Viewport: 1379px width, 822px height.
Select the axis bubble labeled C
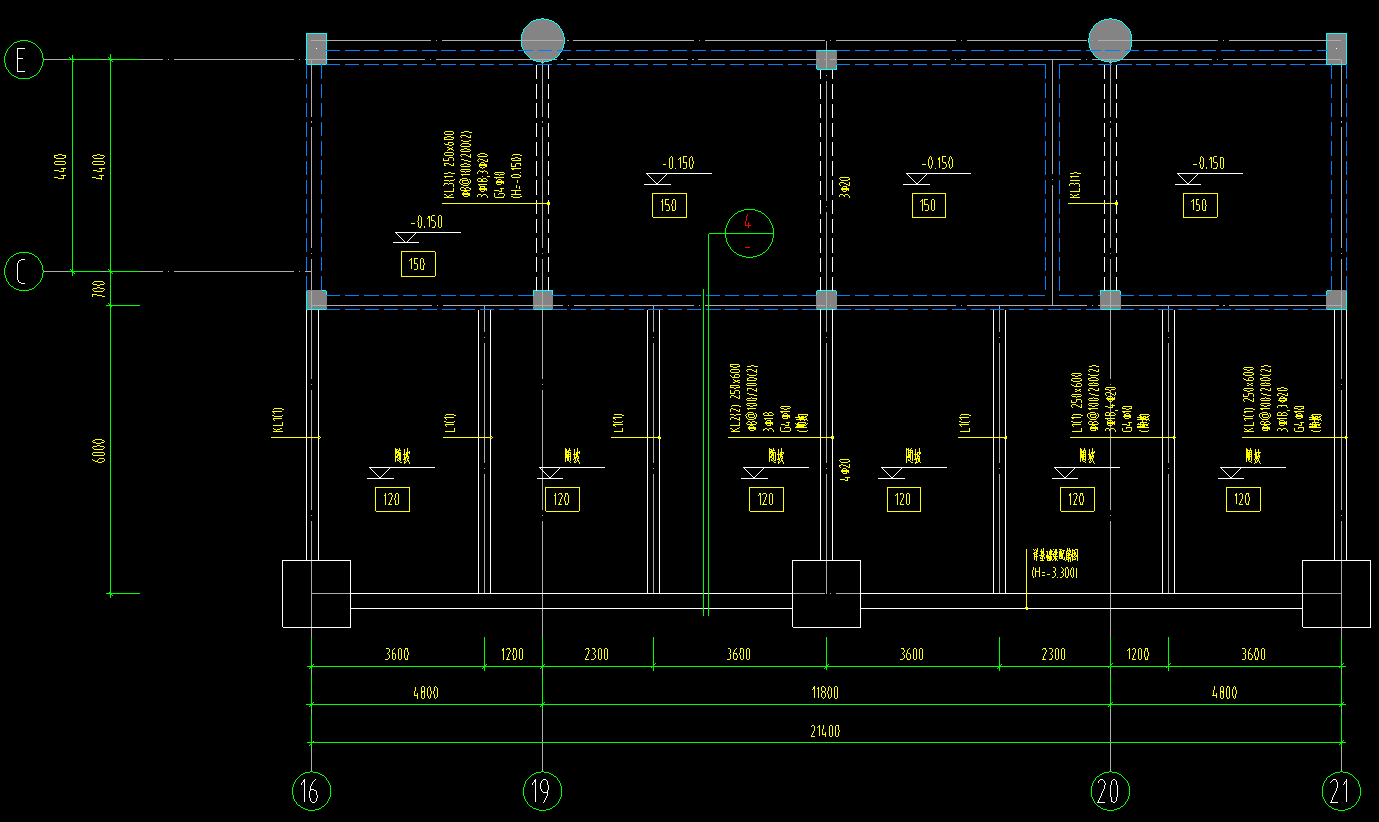coord(24,271)
